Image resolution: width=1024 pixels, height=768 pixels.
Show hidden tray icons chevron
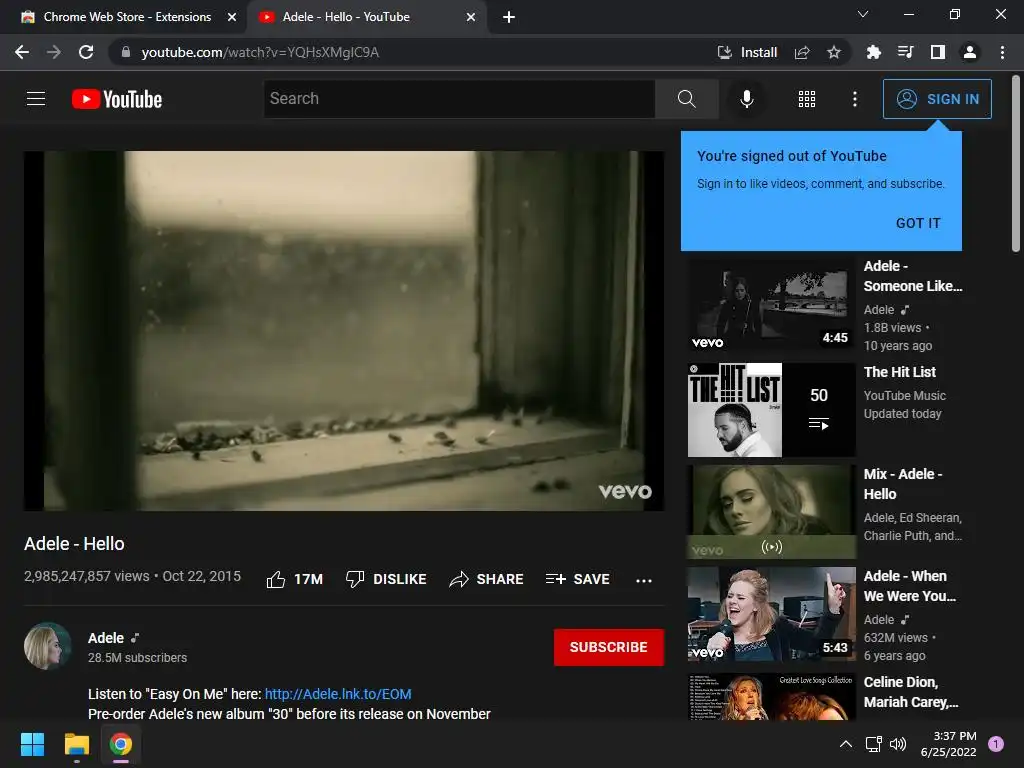click(845, 744)
